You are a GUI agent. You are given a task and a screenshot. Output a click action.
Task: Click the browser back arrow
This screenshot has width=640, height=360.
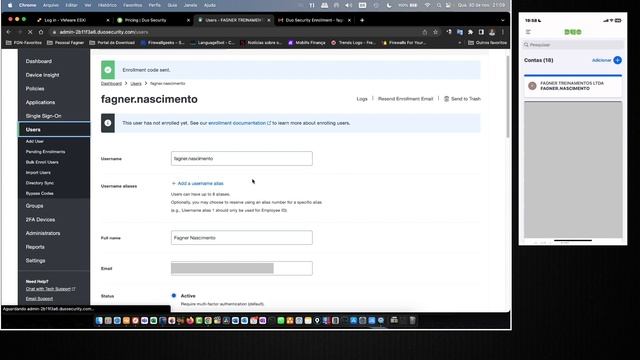pos(9,32)
